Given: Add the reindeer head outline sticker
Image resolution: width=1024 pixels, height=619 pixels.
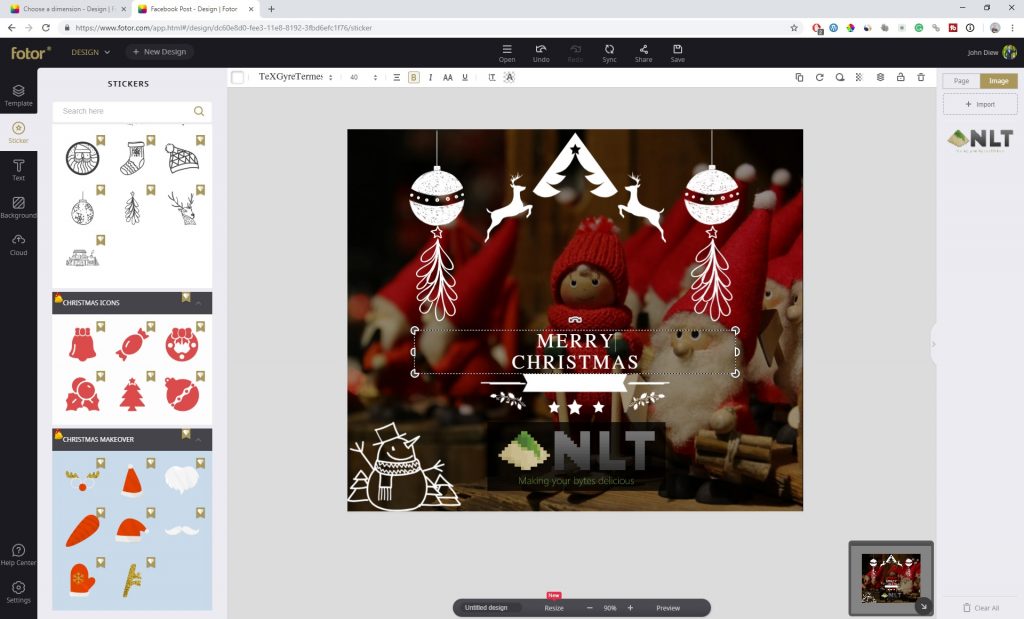Looking at the screenshot, I should [182, 209].
